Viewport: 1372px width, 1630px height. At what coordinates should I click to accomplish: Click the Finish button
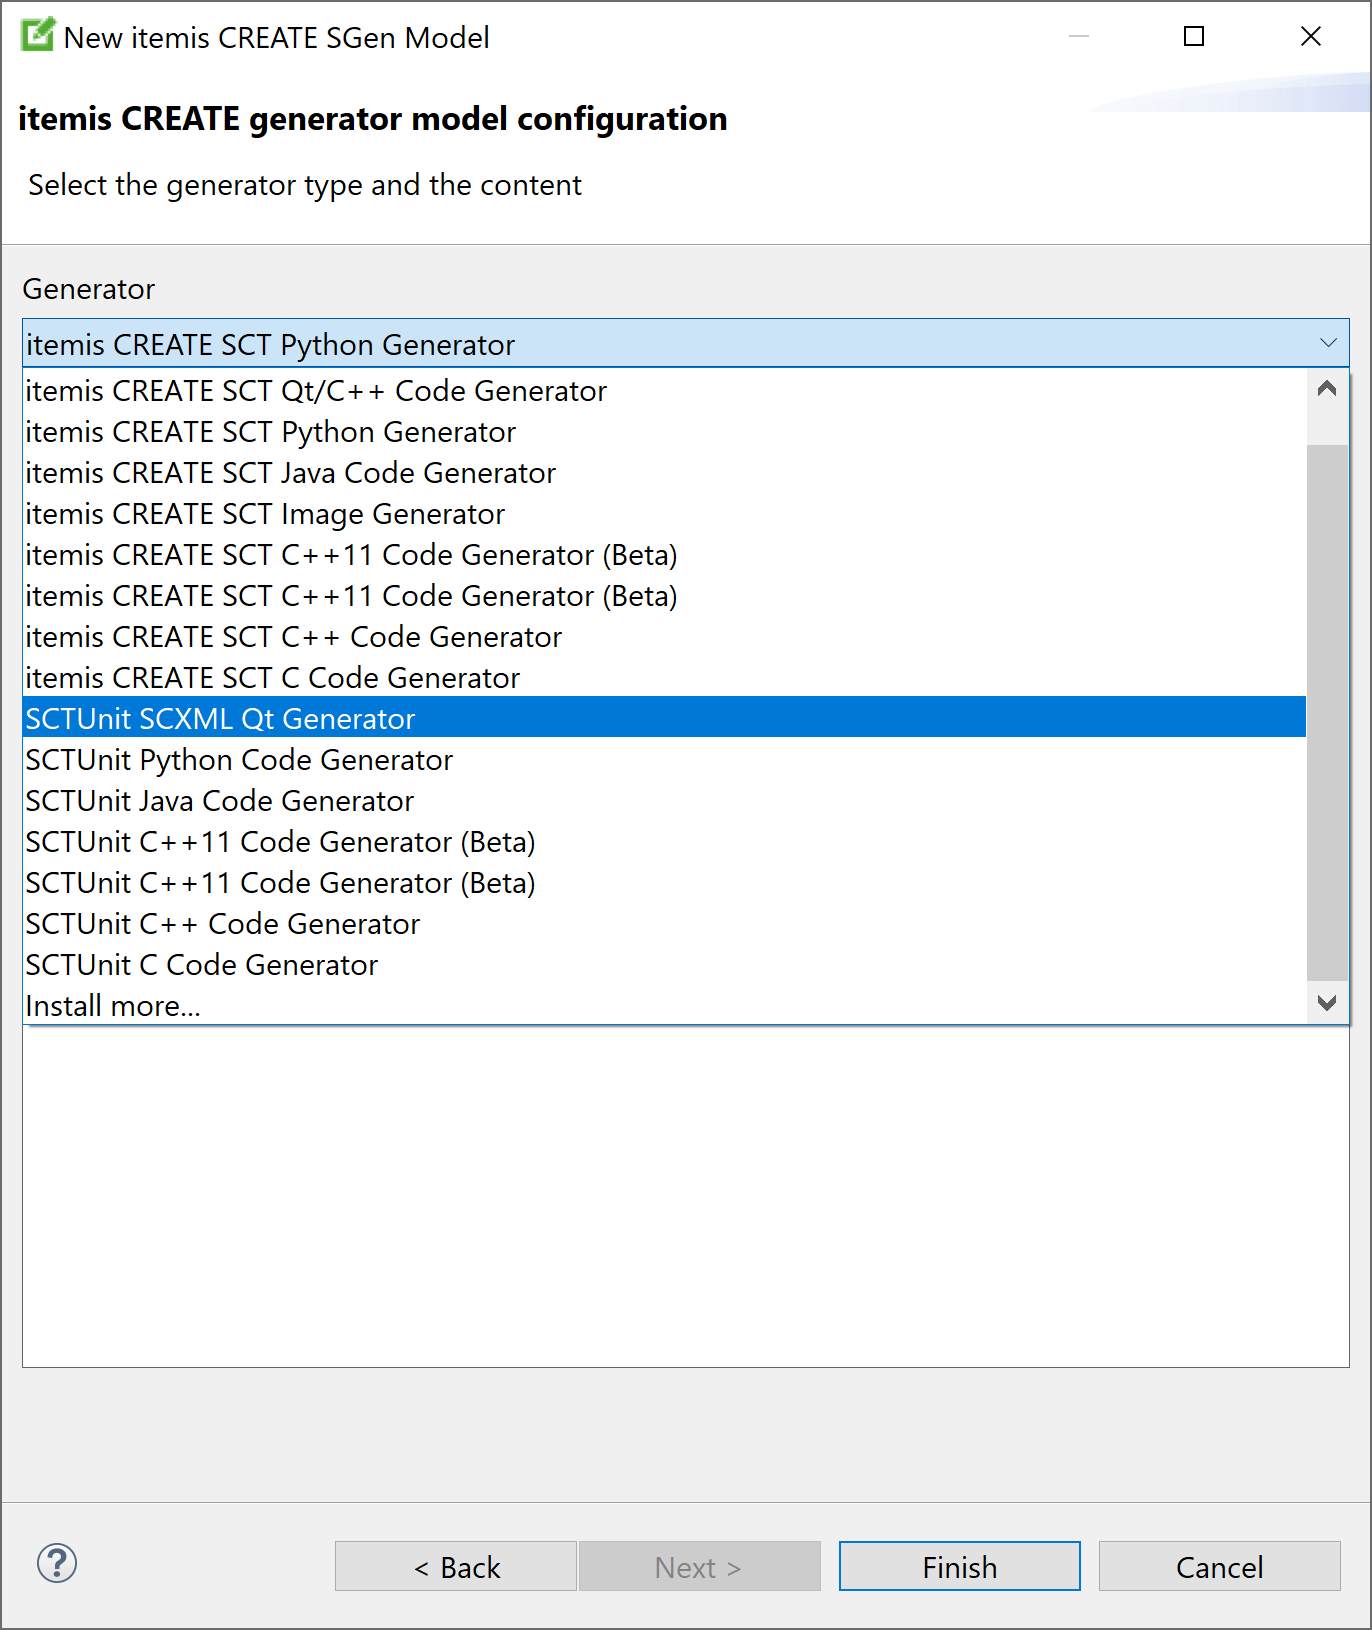(x=960, y=1566)
